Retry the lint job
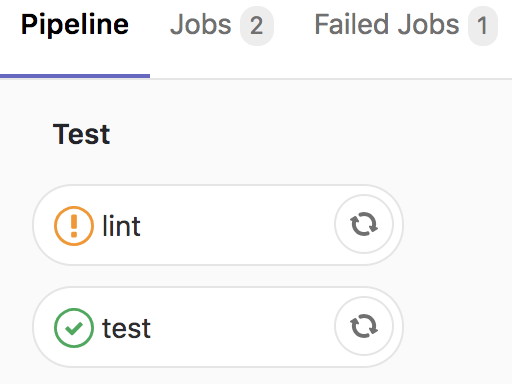The image size is (512, 384). click(x=364, y=224)
